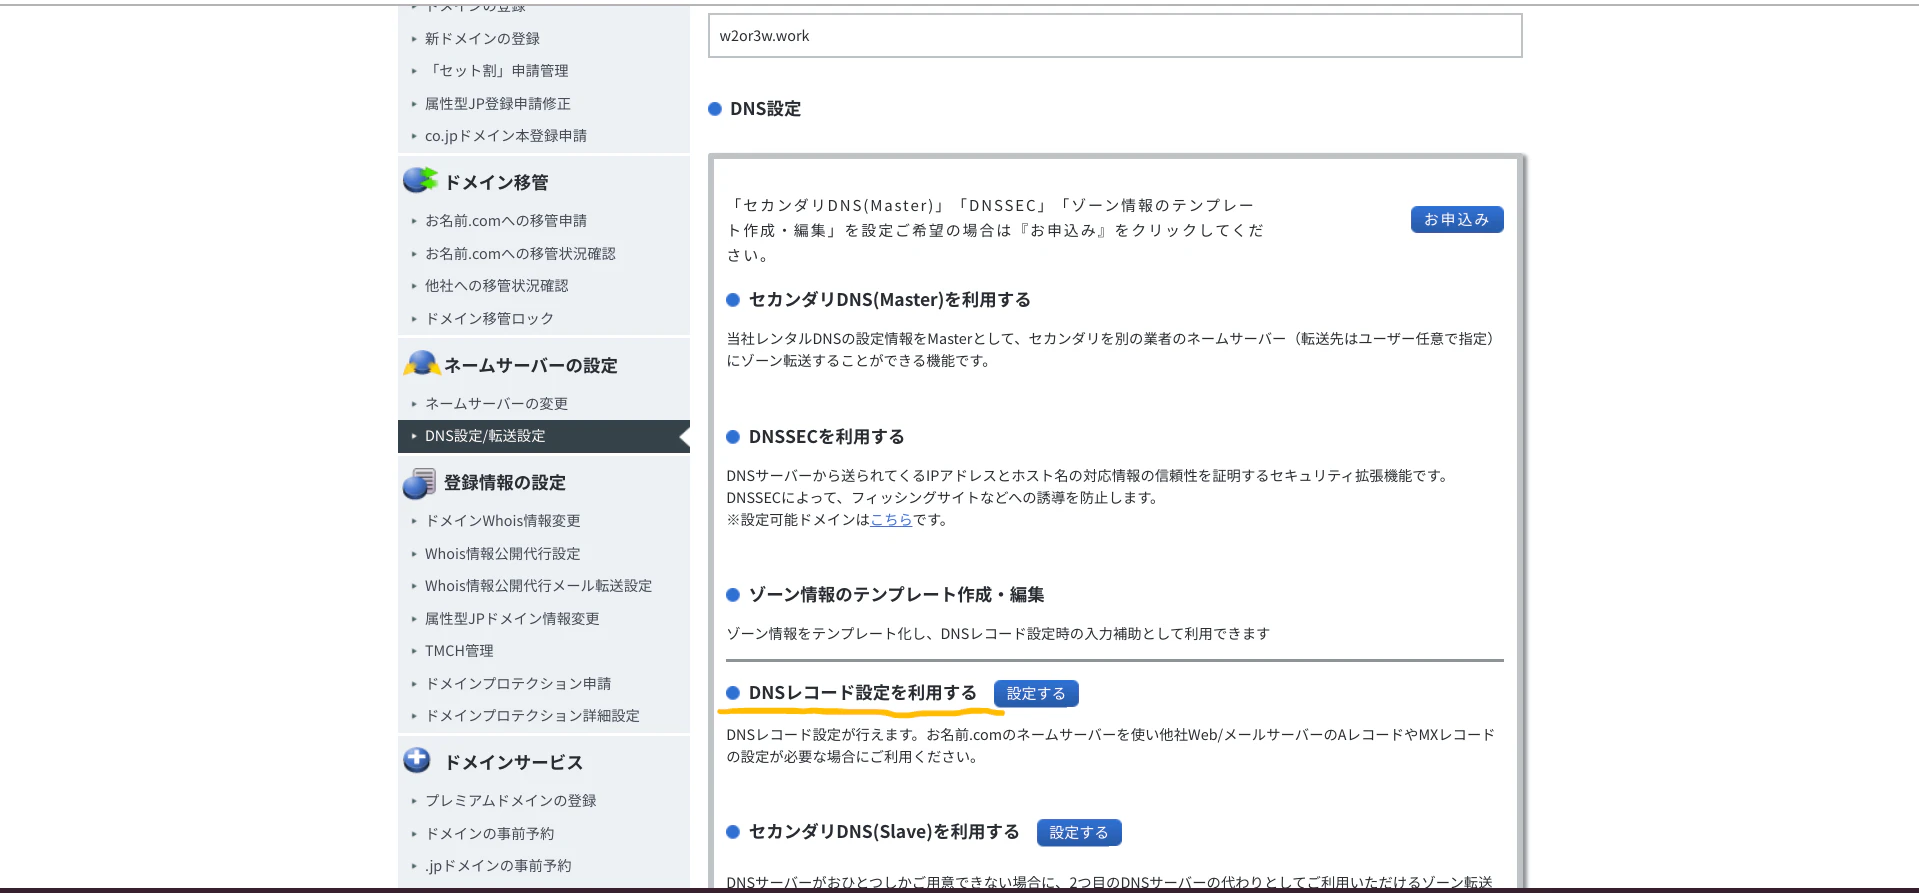The width and height of the screenshot is (1919, 893).
Task: Select 他社への移管状況確認 item
Action: pos(496,286)
